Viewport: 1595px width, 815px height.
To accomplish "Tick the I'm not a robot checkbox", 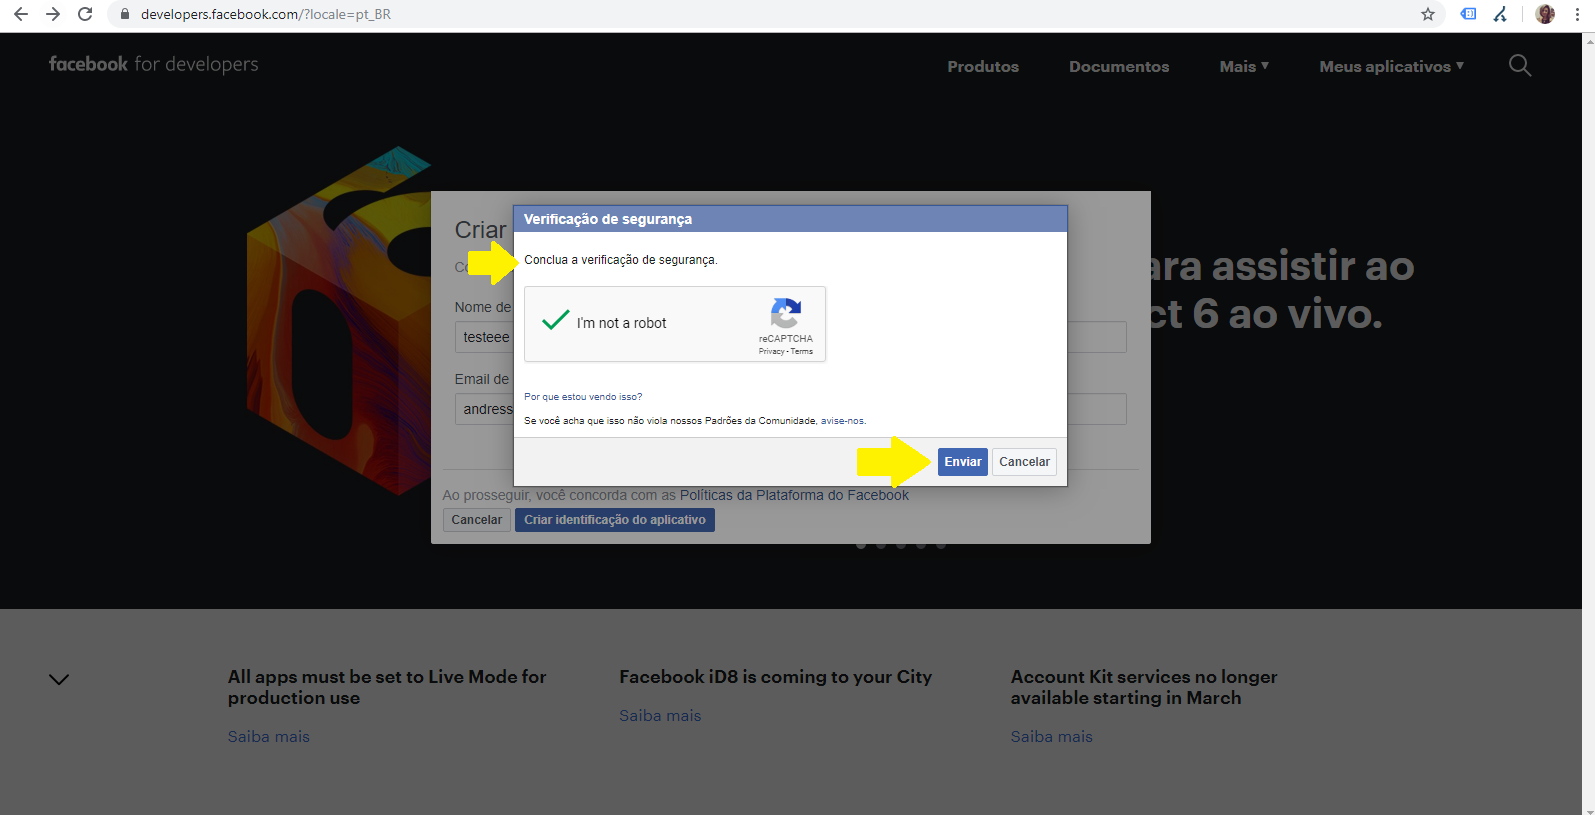I will [555, 321].
